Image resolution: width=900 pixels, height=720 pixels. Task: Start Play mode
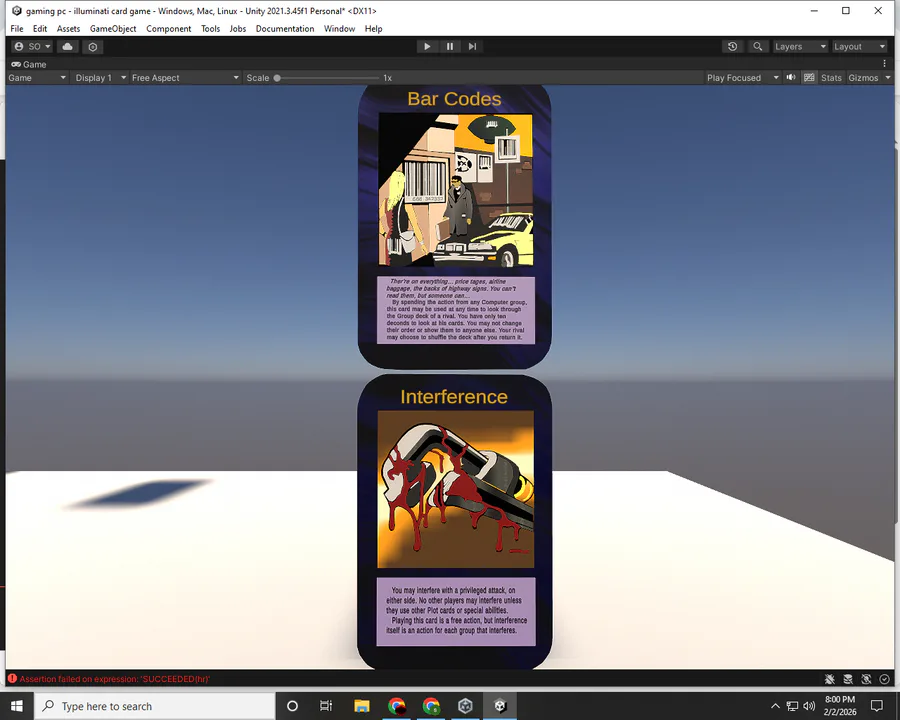[x=426, y=47]
